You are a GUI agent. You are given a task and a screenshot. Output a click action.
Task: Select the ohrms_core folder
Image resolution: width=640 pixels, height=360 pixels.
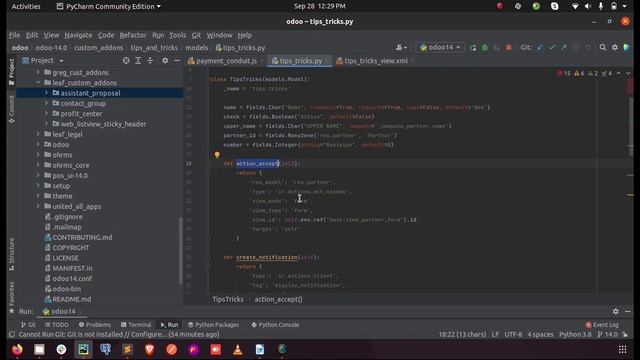pyautogui.click(x=70, y=165)
